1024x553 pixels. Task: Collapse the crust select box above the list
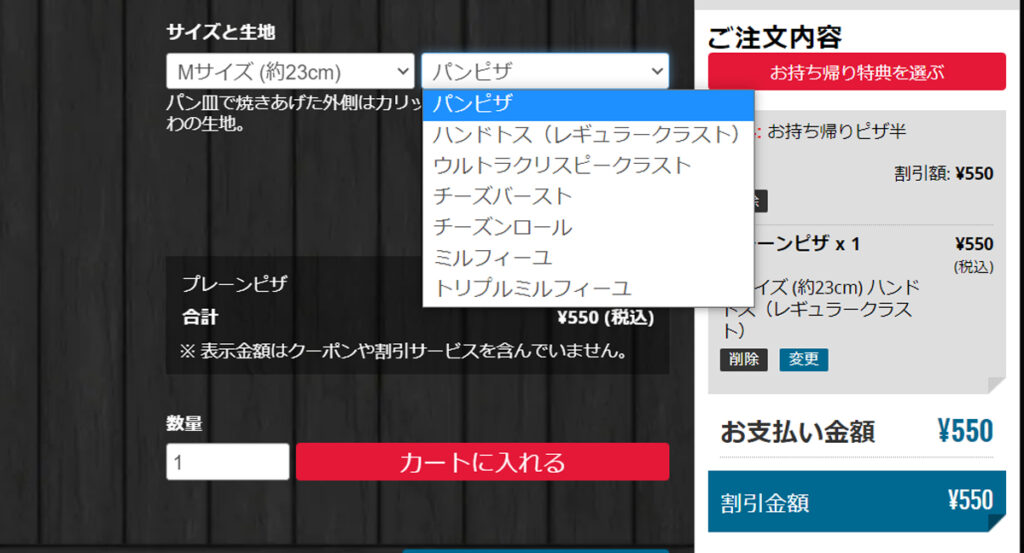pos(545,71)
